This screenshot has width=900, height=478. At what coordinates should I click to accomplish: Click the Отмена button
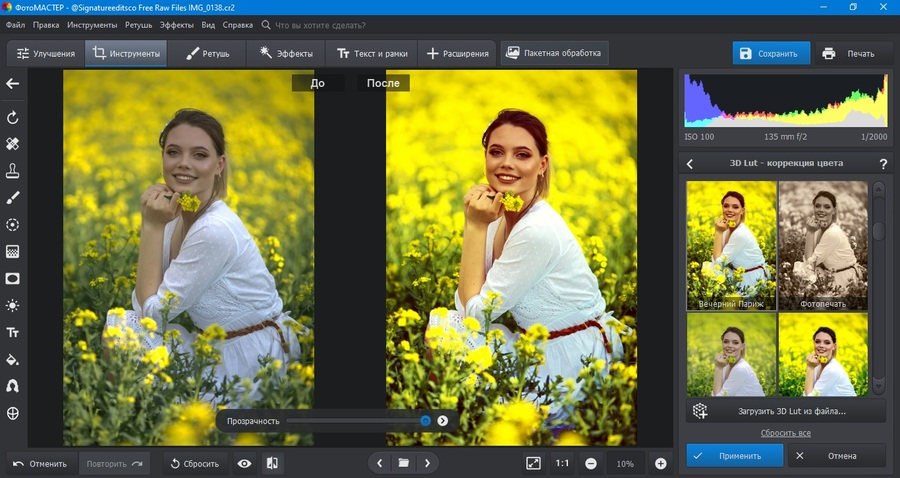pos(836,456)
